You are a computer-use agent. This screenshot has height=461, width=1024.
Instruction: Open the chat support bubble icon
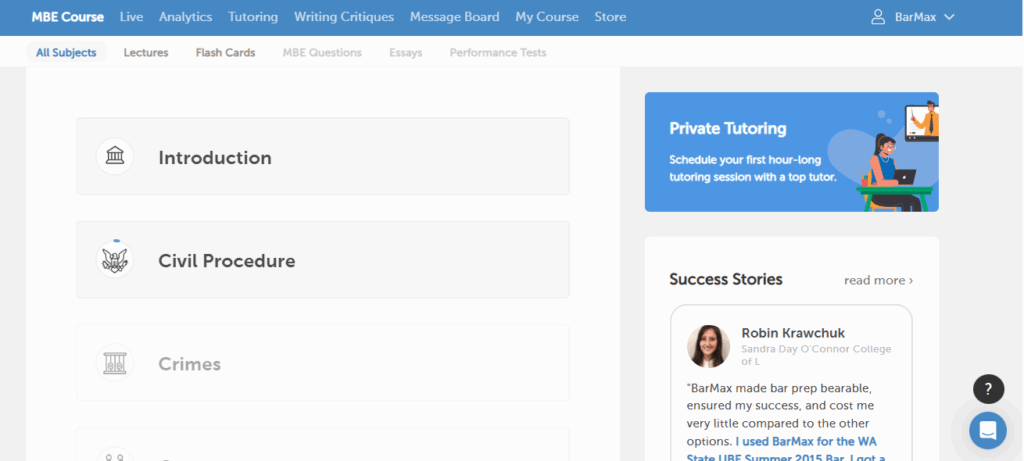(987, 430)
